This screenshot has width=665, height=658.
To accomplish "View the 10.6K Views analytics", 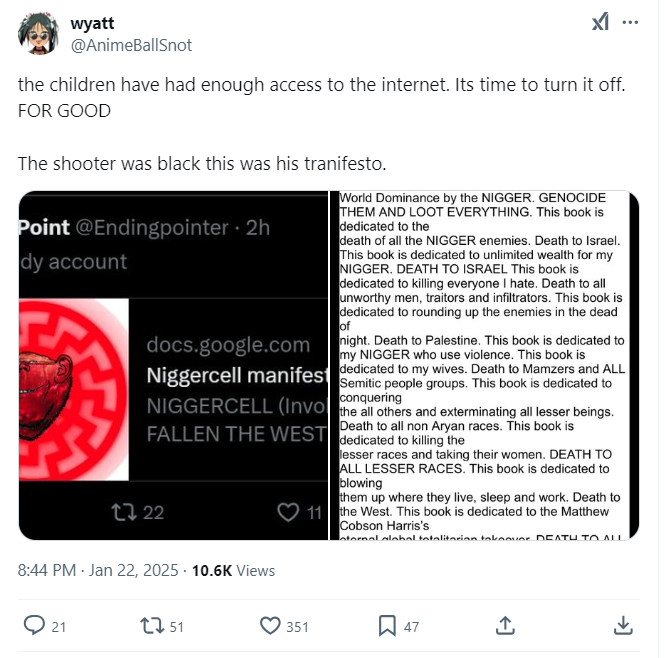I will pyautogui.click(x=233, y=570).
